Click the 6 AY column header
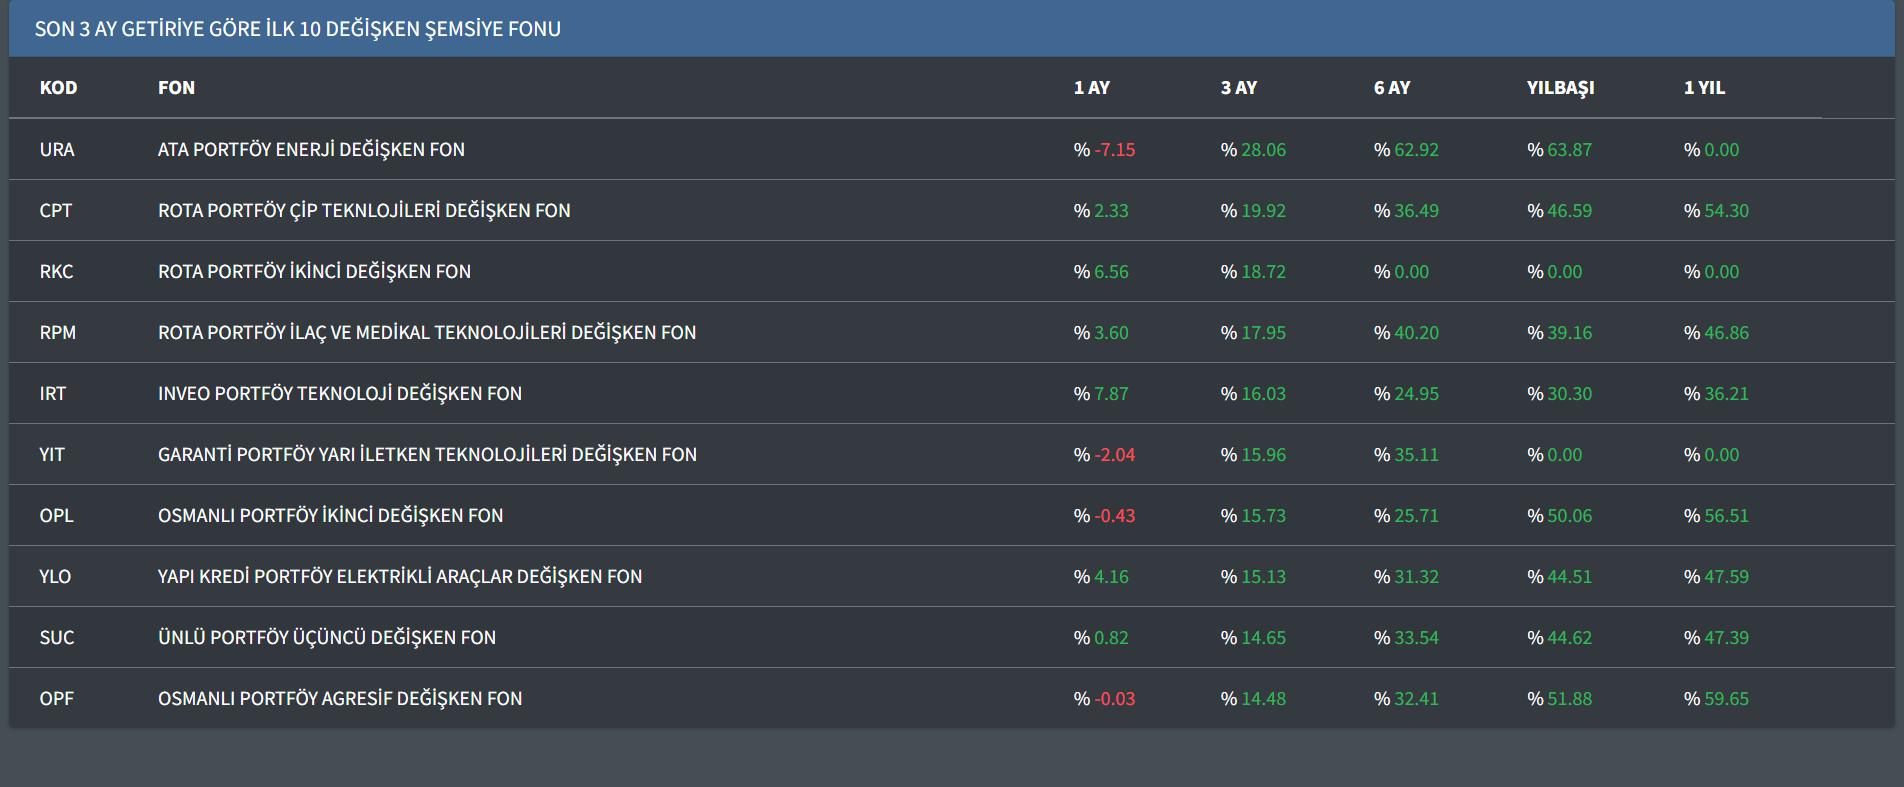Viewport: 1904px width, 787px height. pyautogui.click(x=1391, y=88)
